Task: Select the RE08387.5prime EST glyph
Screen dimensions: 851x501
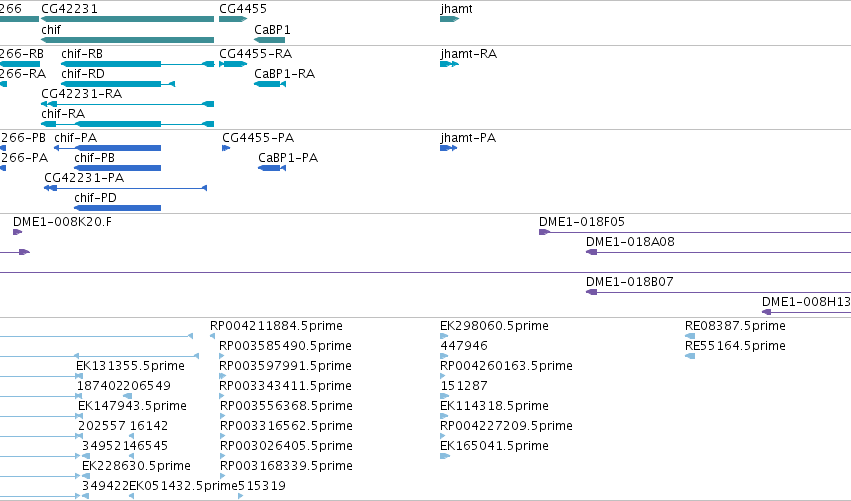Action: click(x=690, y=336)
